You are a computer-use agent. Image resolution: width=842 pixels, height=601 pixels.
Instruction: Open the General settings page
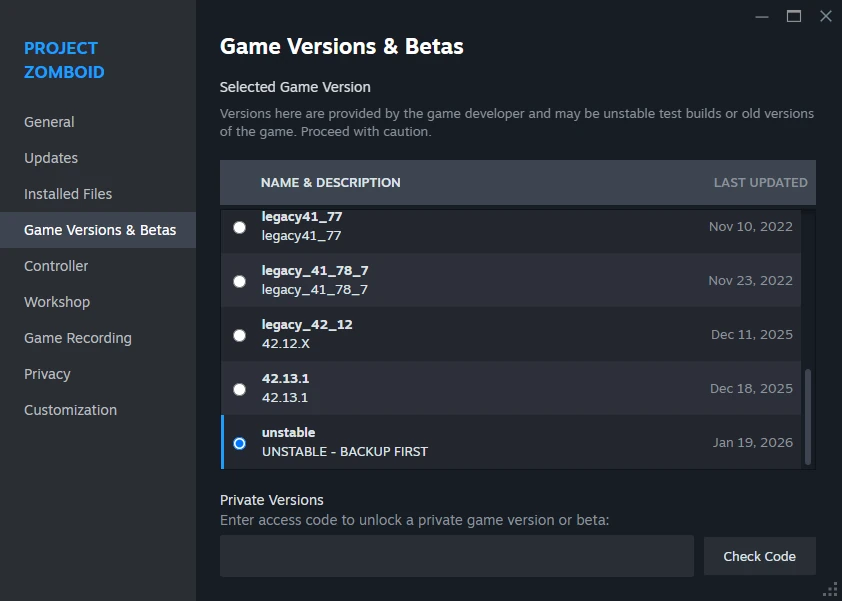coord(49,122)
